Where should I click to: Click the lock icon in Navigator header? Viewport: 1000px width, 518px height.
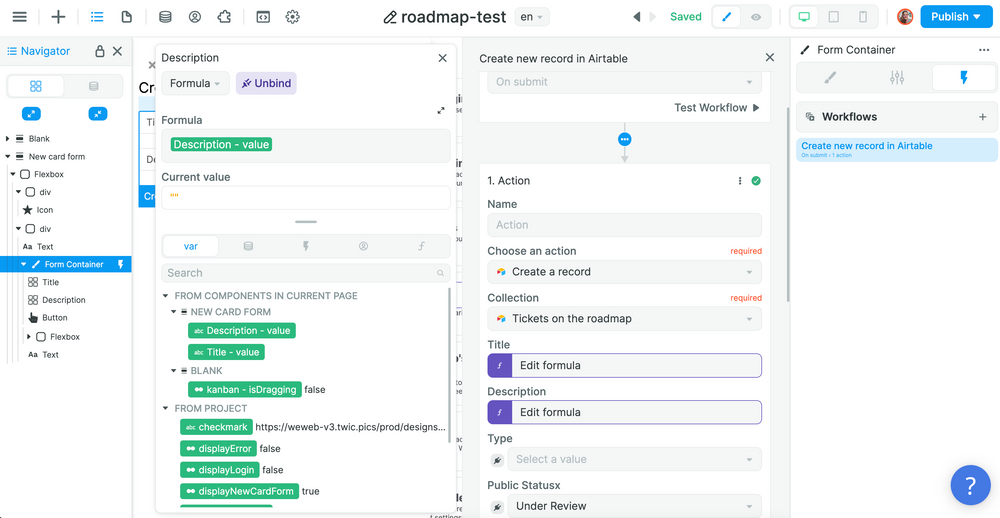pyautogui.click(x=99, y=52)
